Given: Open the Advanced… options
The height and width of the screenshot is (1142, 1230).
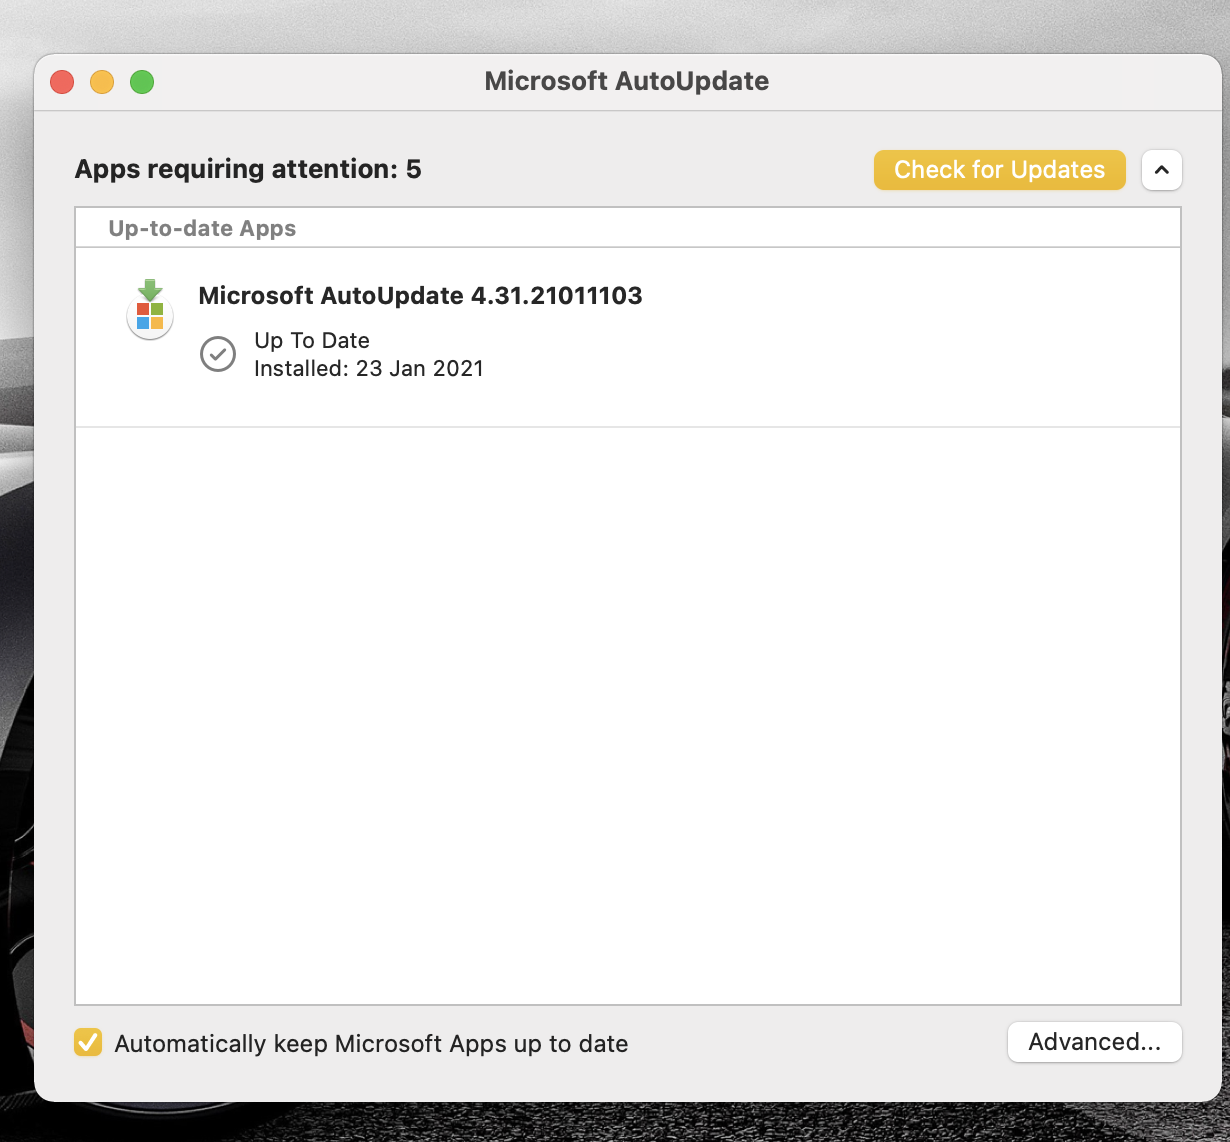Looking at the screenshot, I should [1095, 1042].
